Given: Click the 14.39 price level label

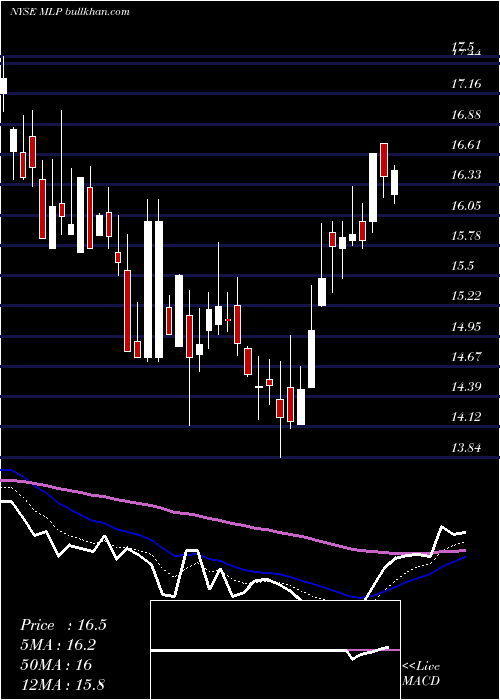Looking at the screenshot, I should click(466, 387).
